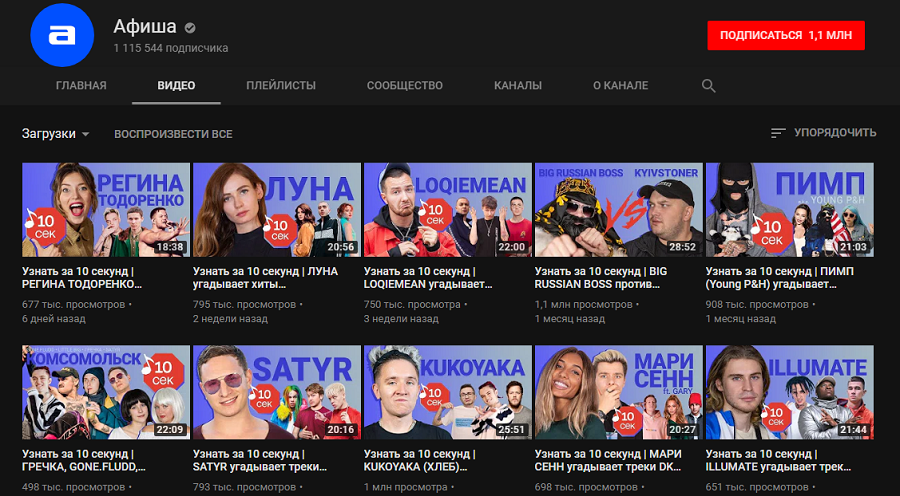Click the title 'BIG RUSSIAN BOSS против...'
The image size is (900, 496).
coord(601,278)
